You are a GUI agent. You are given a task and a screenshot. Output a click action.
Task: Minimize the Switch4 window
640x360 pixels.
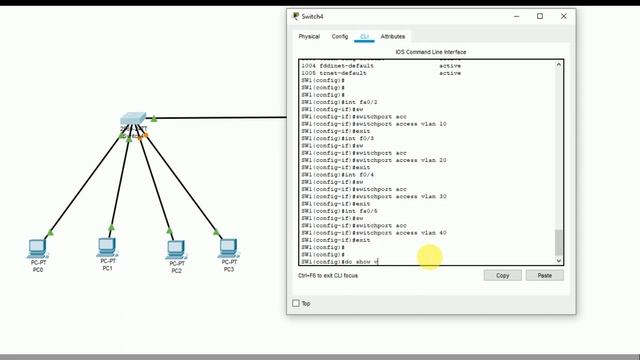(x=516, y=16)
